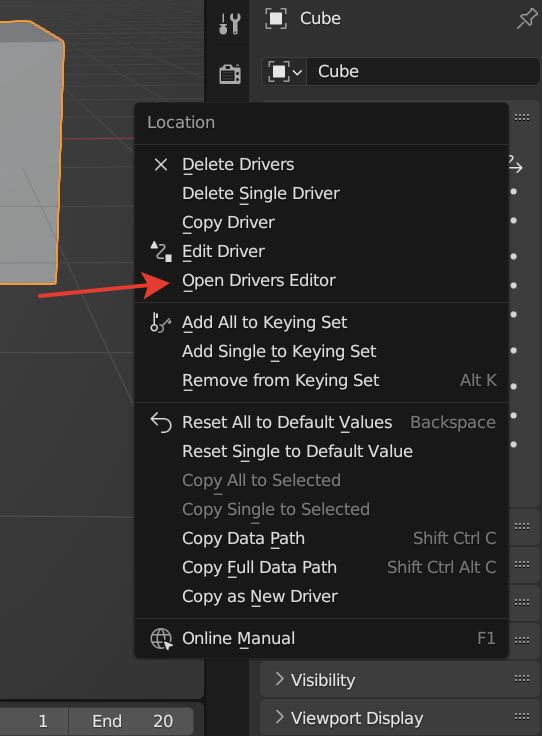Viewport: 542px width, 736px height.
Task: Click Add All to Keying Set icon
Action: tap(160, 322)
